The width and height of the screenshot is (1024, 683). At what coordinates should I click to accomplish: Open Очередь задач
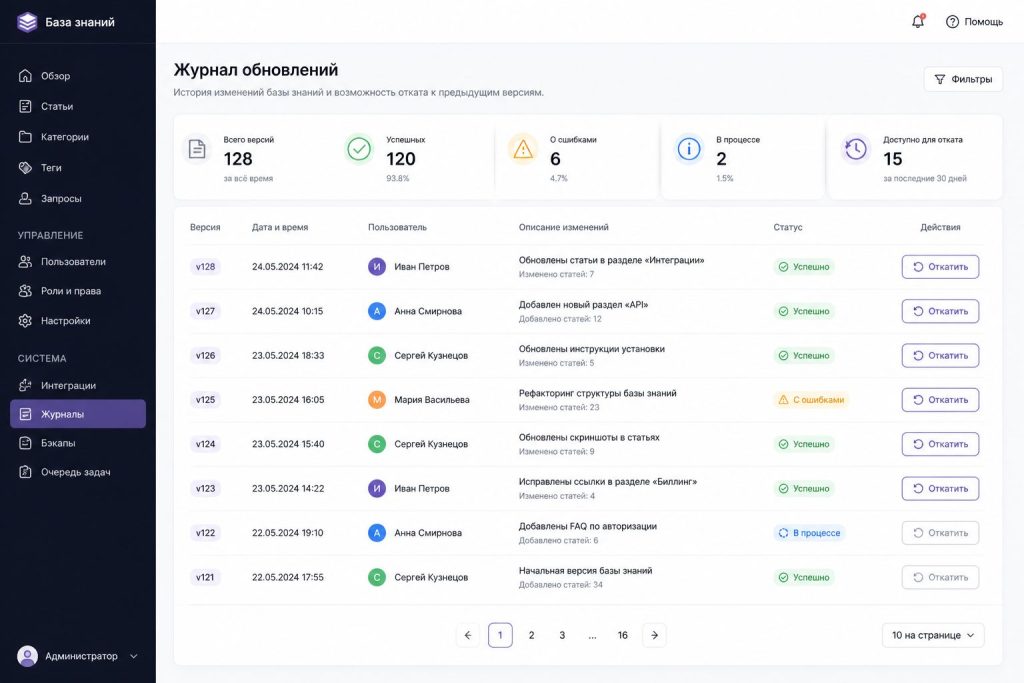[x=78, y=472]
